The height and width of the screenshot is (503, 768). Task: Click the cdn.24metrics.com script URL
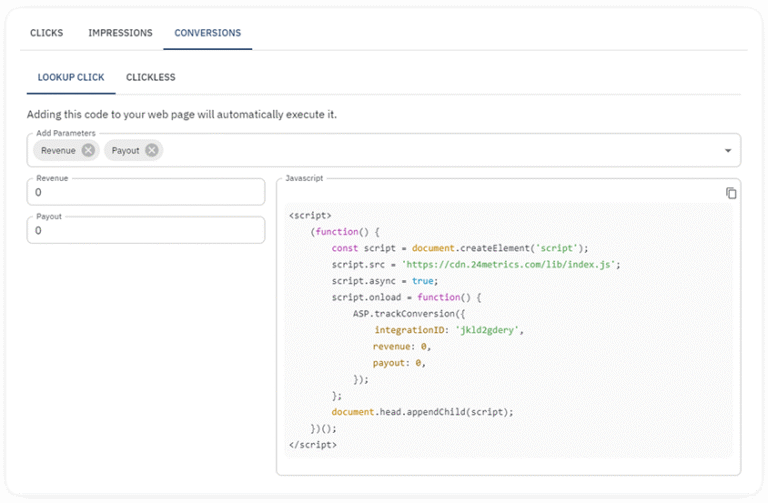tap(508, 264)
